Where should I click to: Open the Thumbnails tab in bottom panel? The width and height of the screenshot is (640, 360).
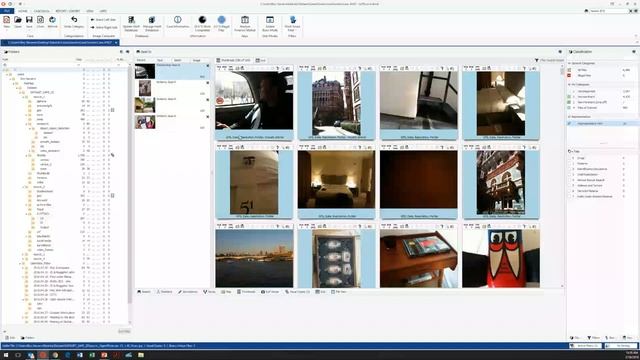click(x=246, y=292)
